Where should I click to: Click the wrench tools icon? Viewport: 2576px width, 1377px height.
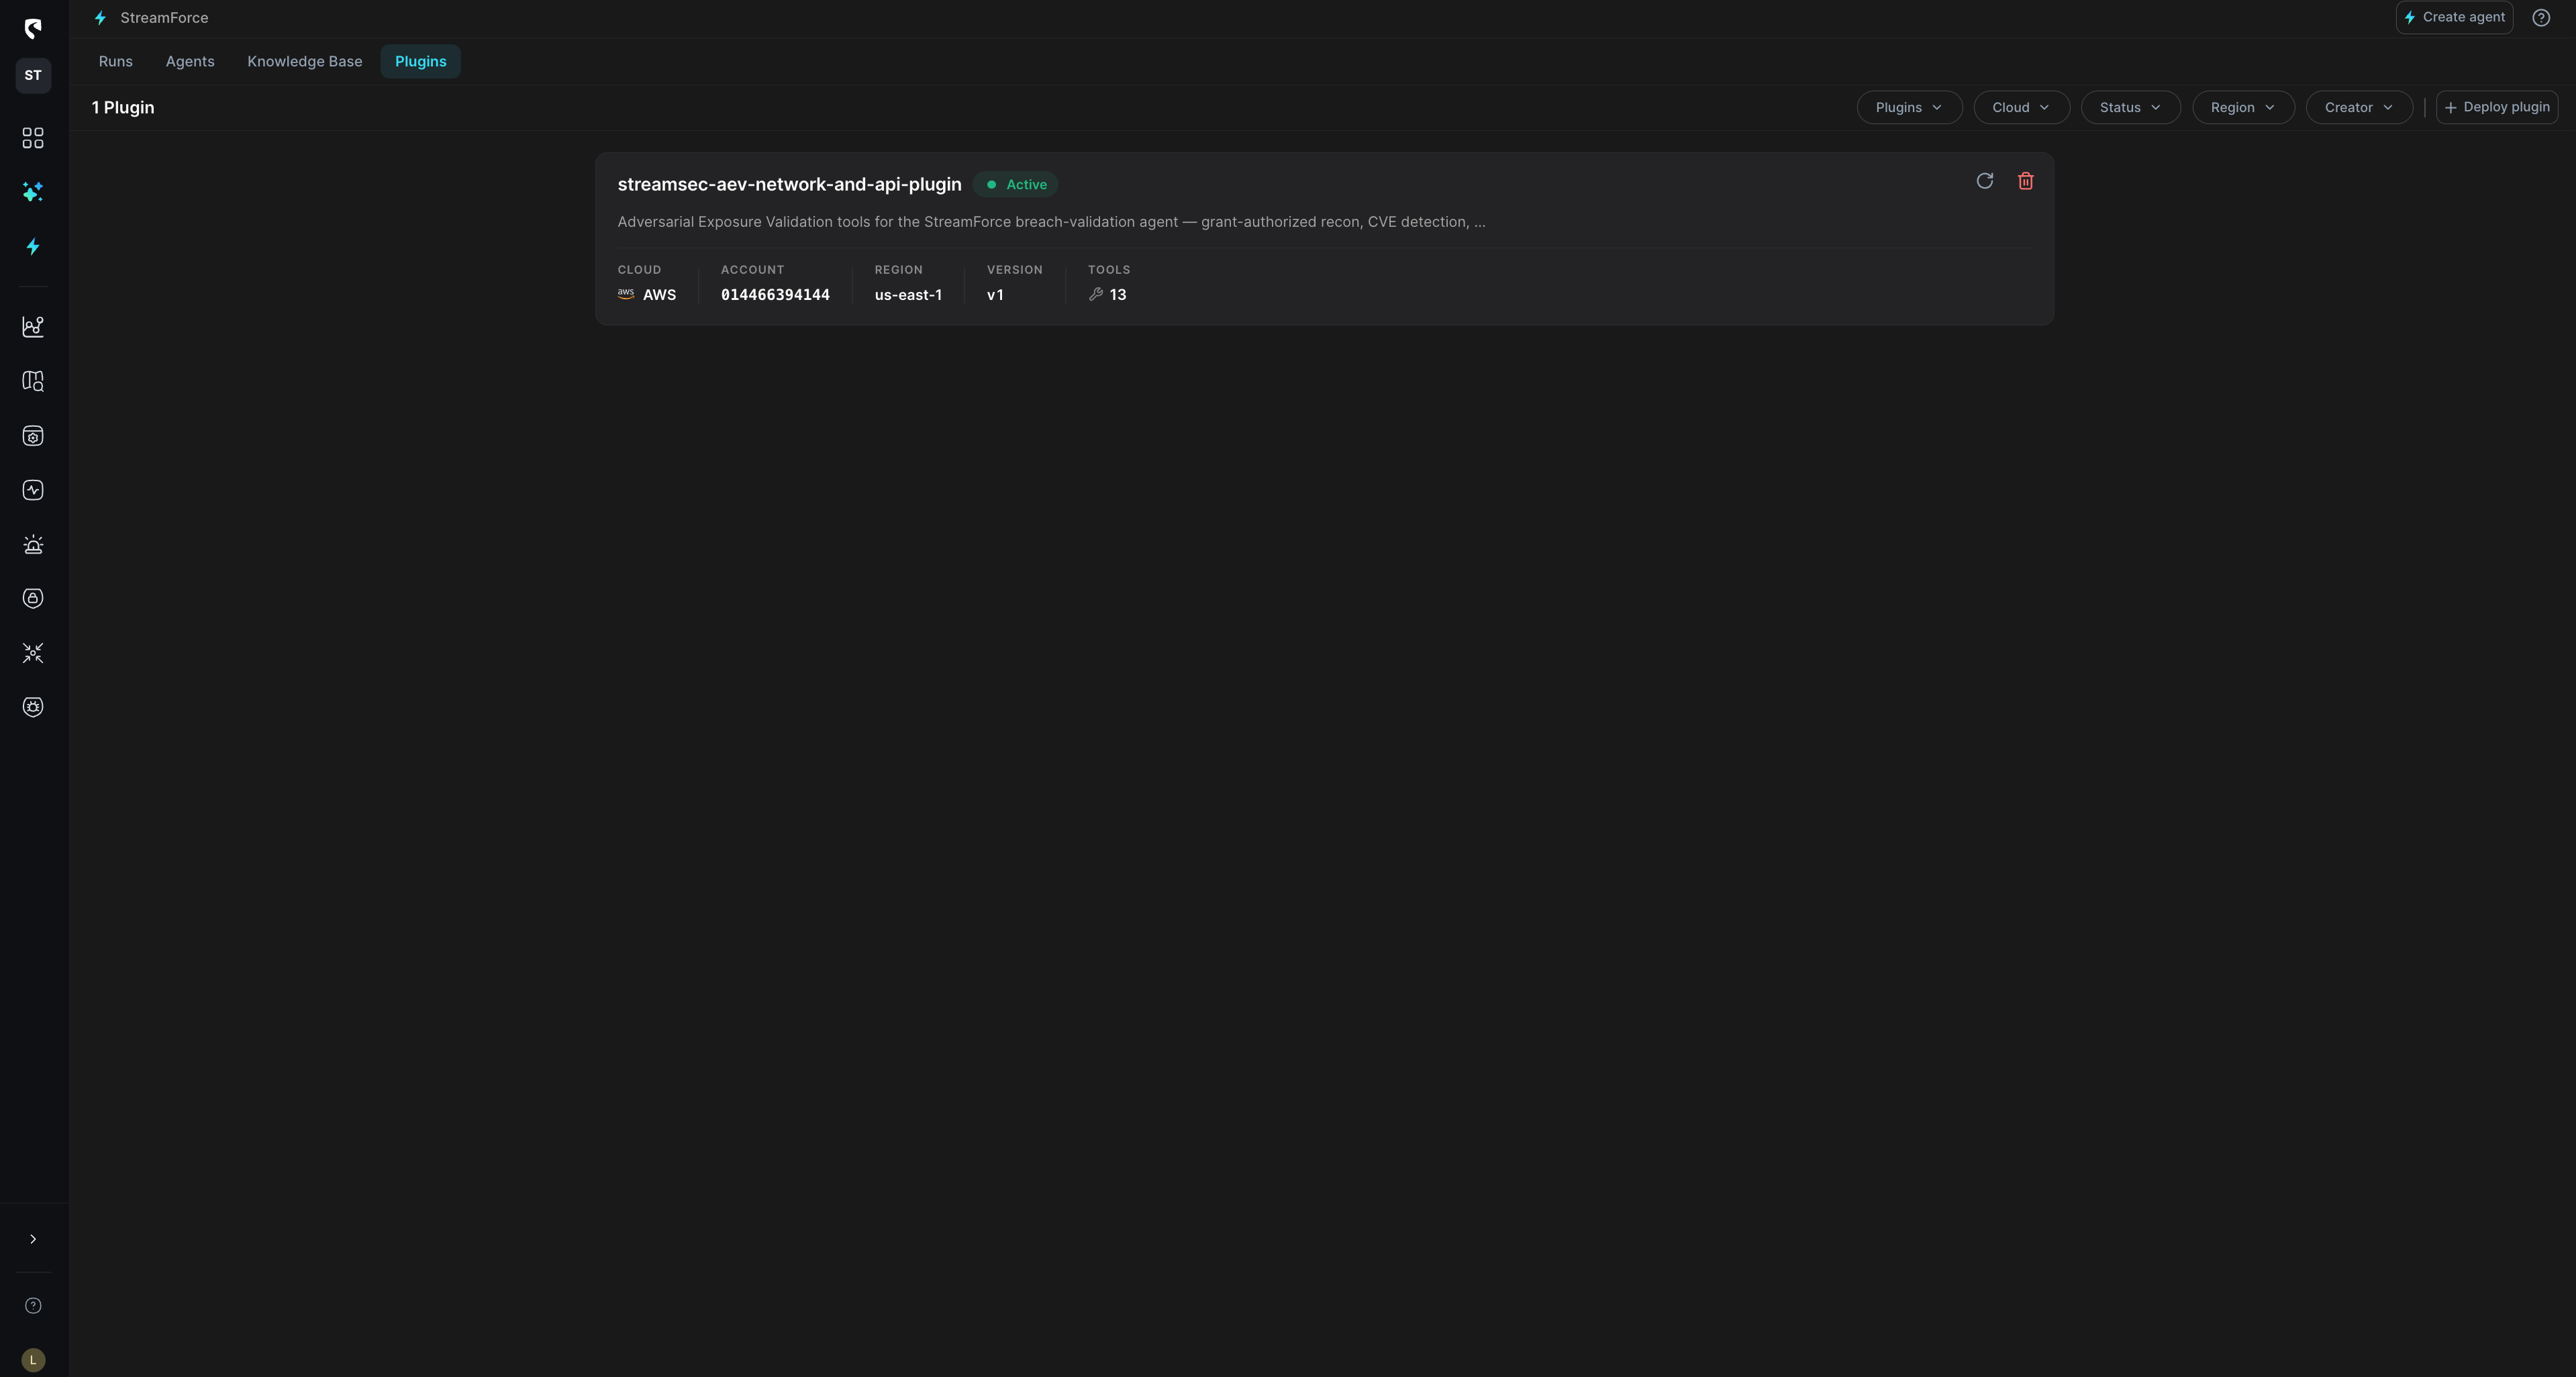coord(1096,294)
